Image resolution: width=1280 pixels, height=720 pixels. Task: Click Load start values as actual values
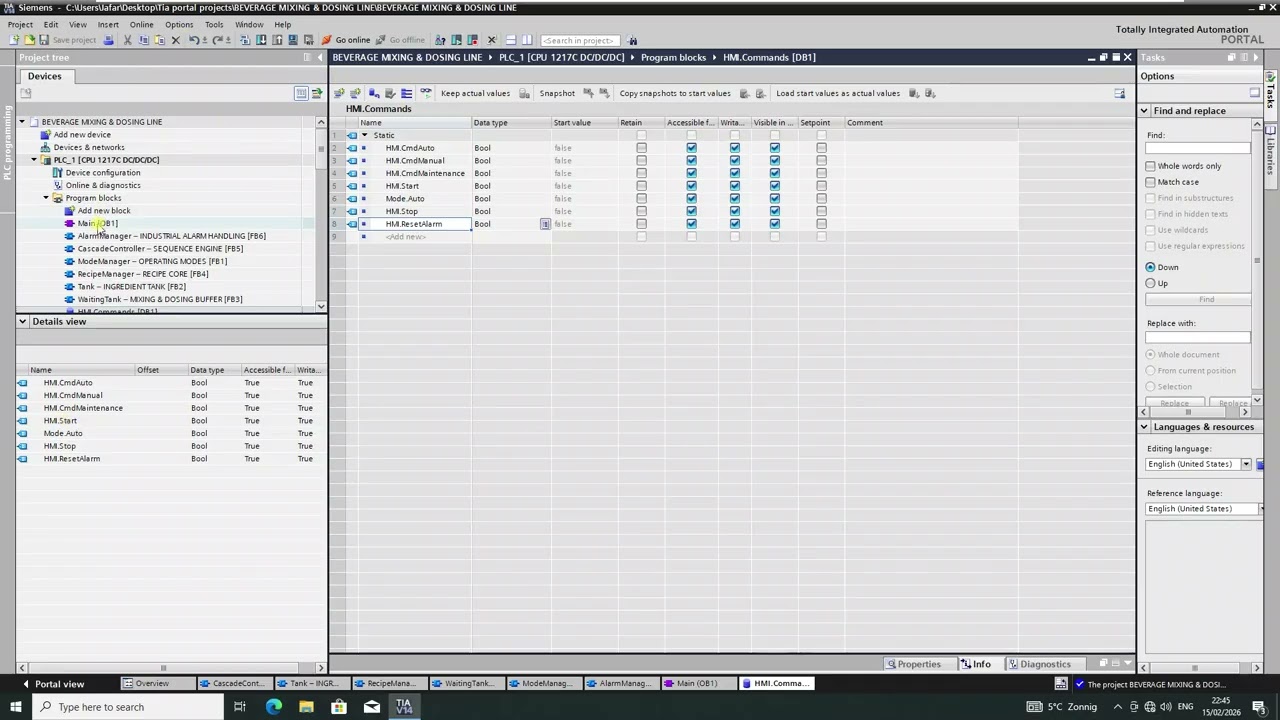[838, 93]
